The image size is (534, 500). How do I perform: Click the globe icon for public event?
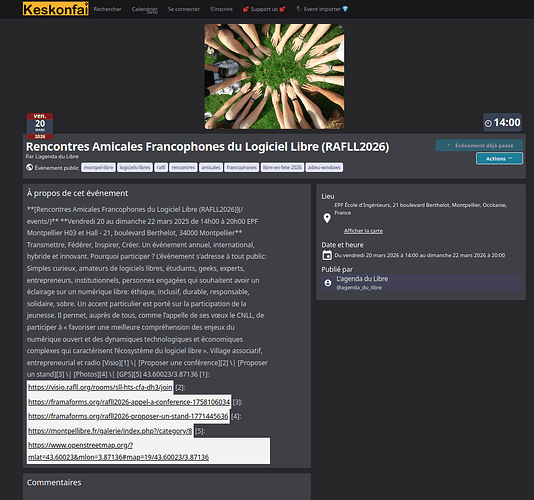coord(30,167)
